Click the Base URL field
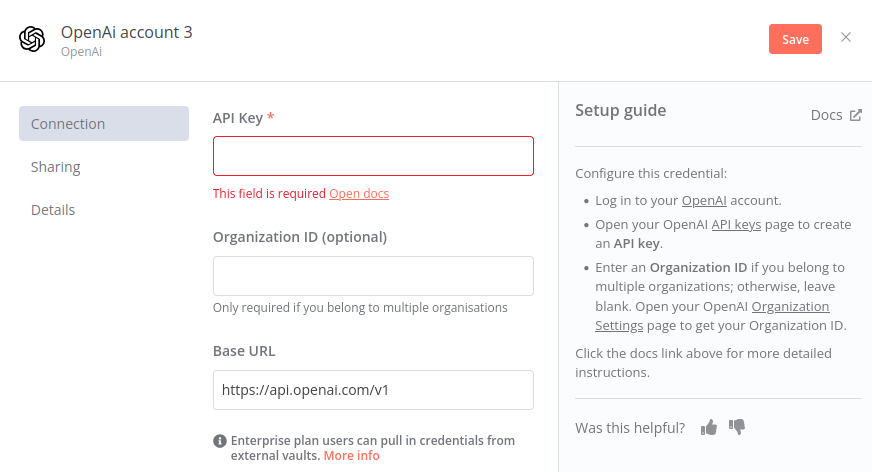 (x=373, y=390)
